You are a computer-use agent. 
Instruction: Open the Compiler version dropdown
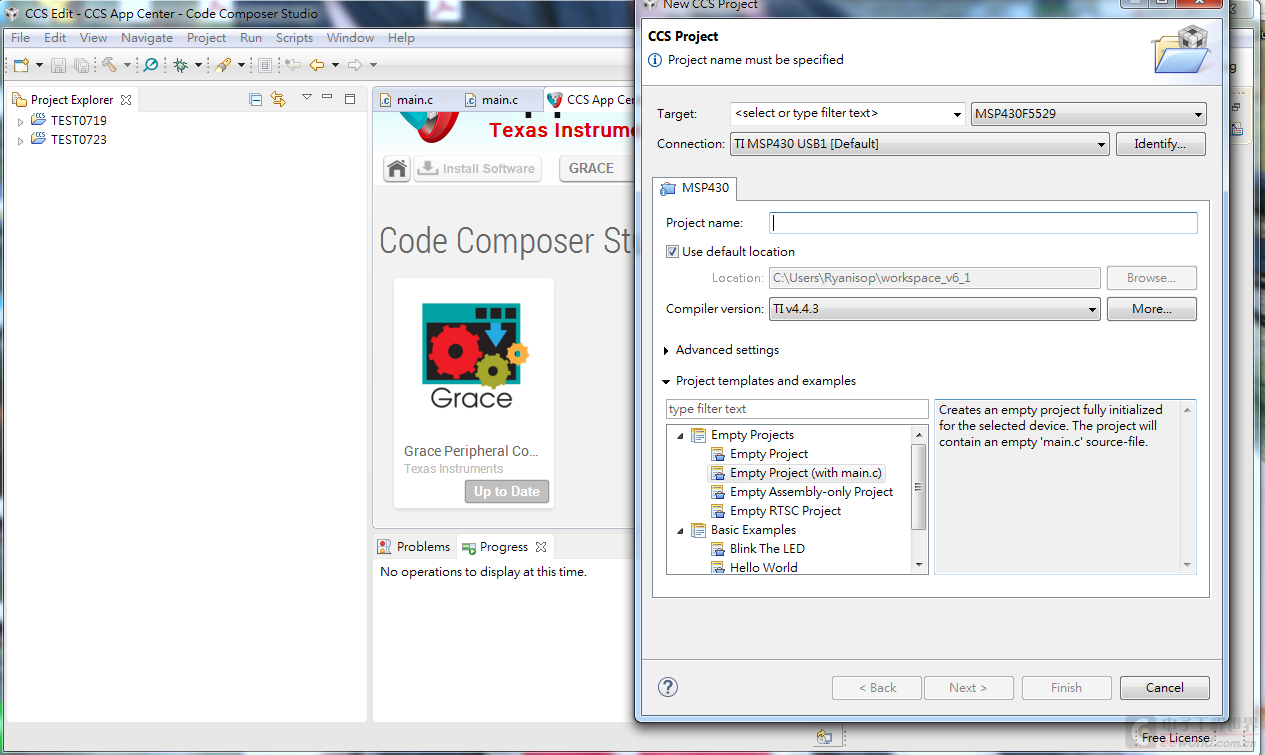tap(935, 309)
